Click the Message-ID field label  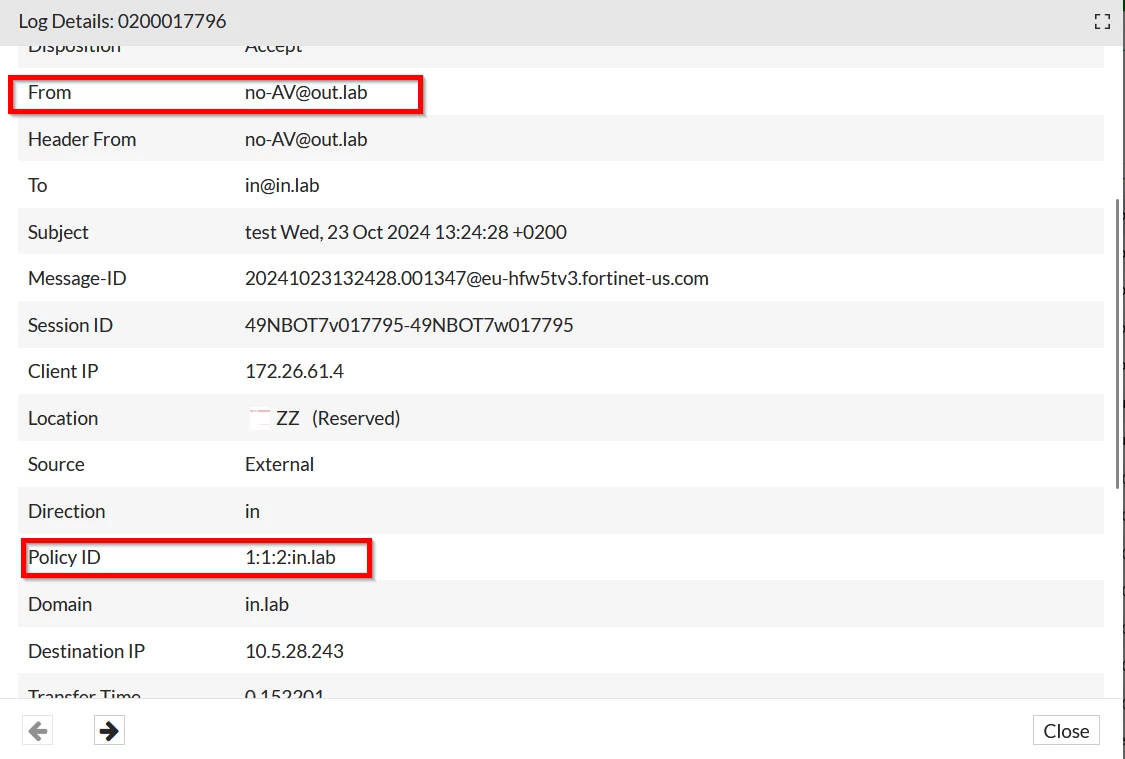(x=77, y=278)
